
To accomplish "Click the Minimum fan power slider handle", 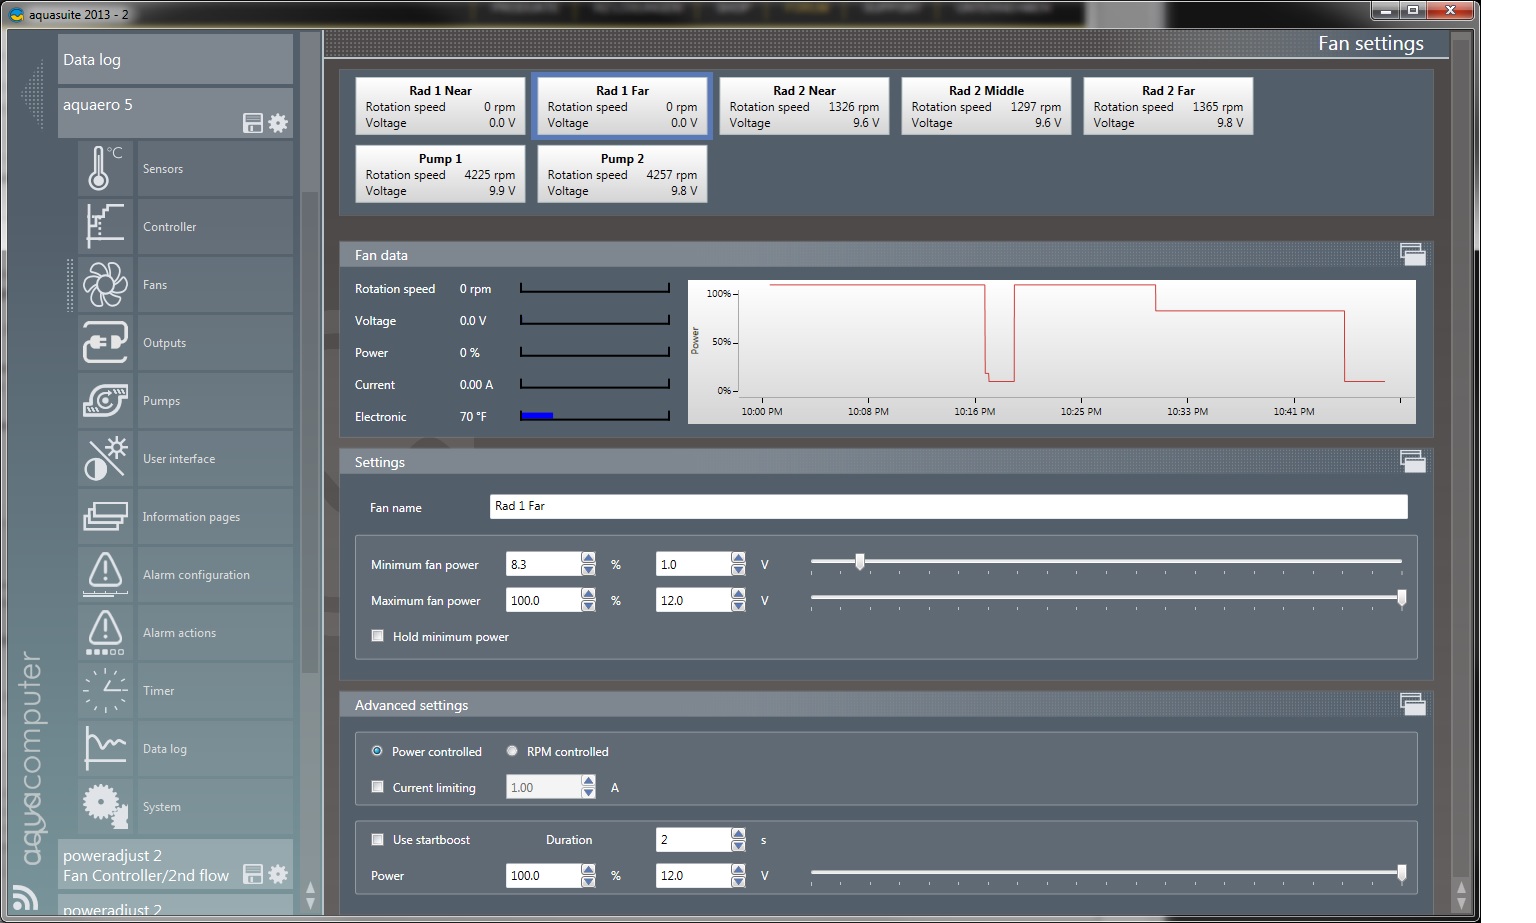I will 859,563.
